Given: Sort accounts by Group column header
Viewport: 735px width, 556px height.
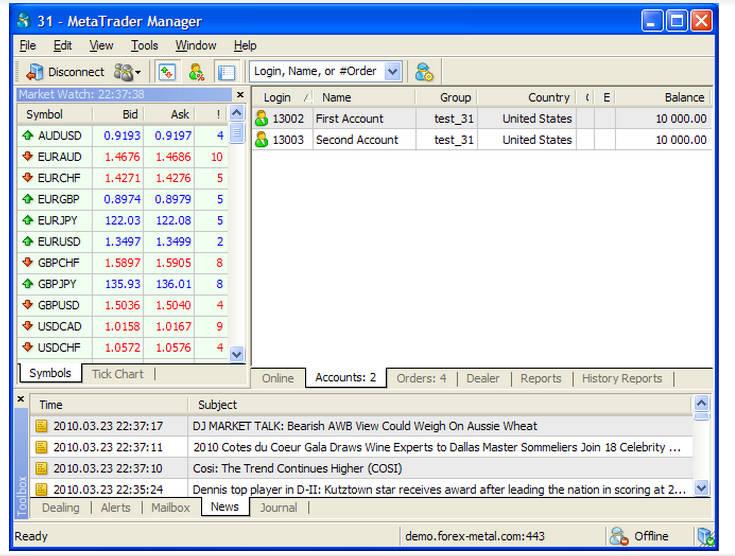Looking at the screenshot, I should (446, 98).
